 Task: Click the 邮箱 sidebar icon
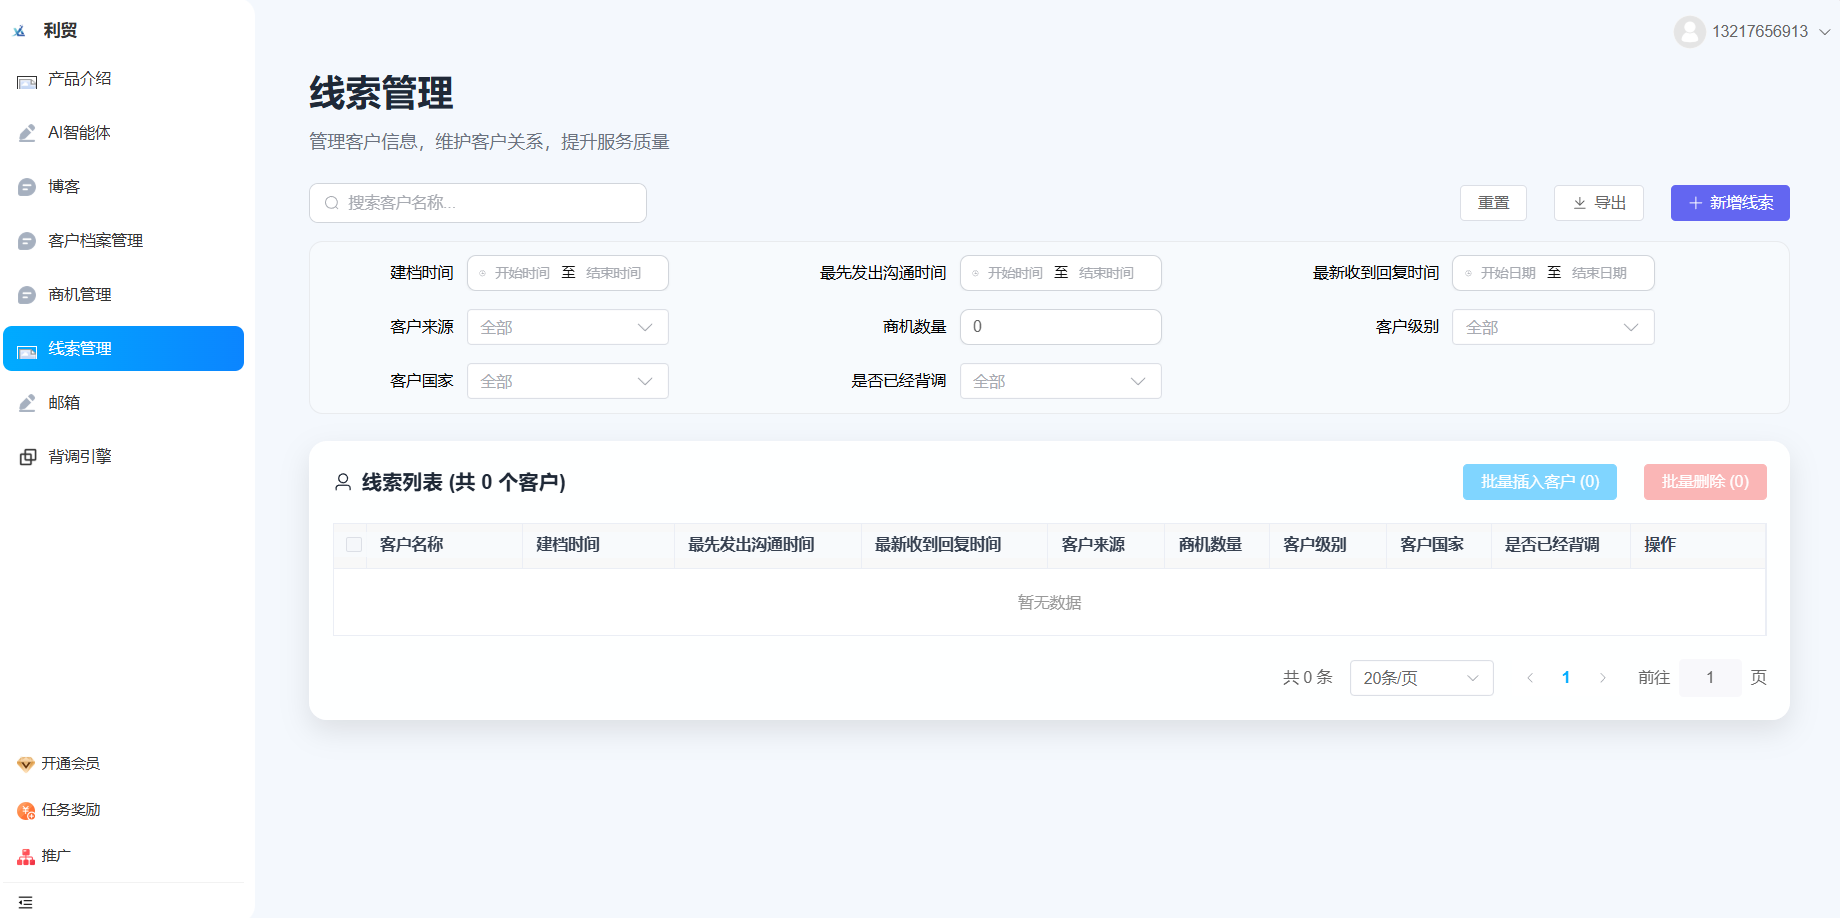click(x=26, y=402)
